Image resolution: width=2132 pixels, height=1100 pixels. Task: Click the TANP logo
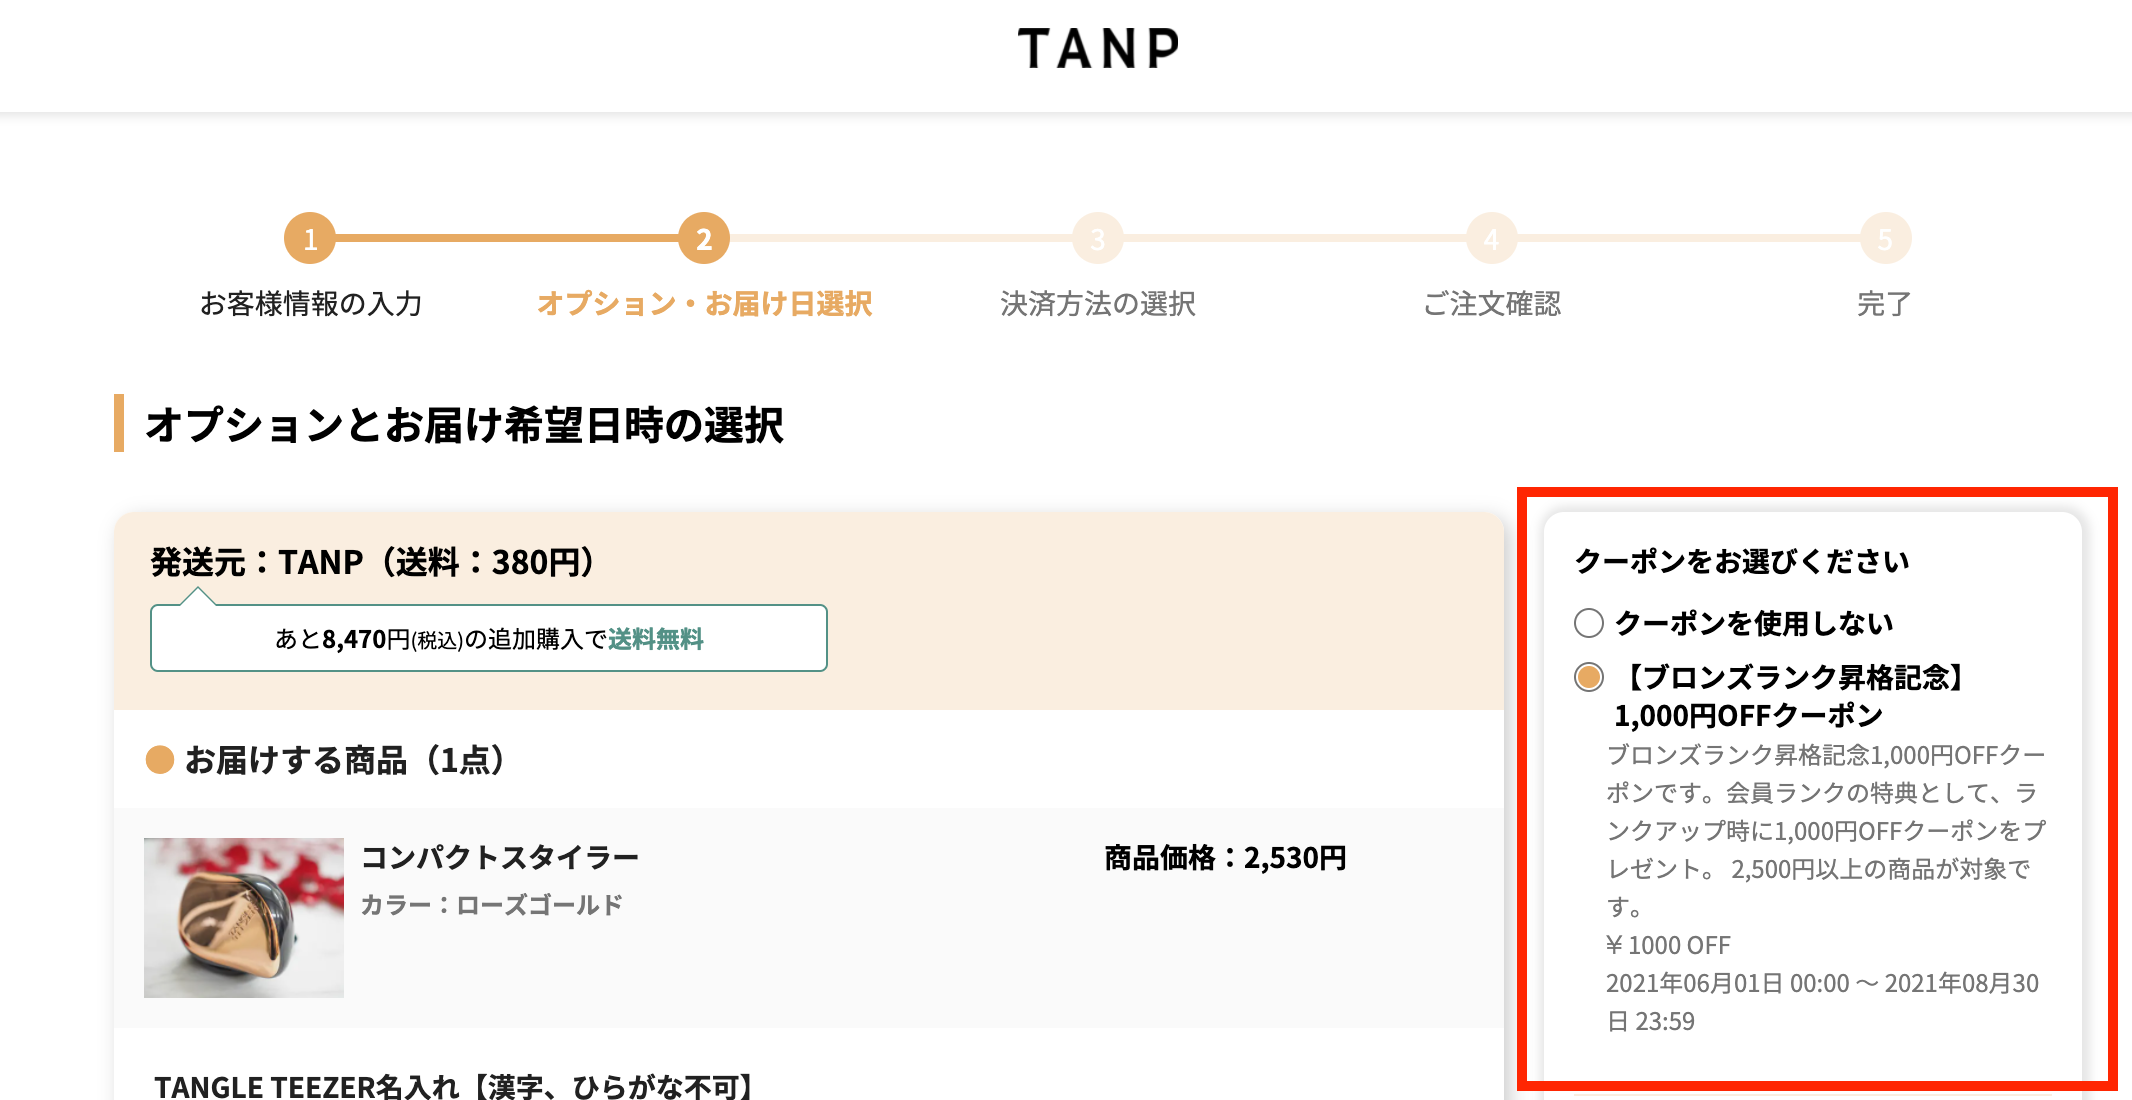[x=1098, y=49]
